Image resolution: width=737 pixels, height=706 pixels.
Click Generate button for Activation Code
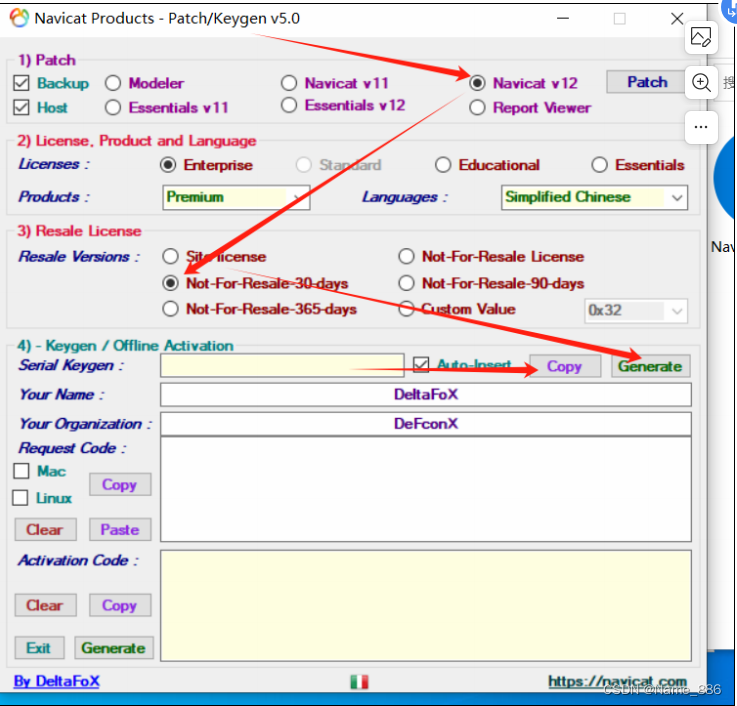click(x=114, y=648)
